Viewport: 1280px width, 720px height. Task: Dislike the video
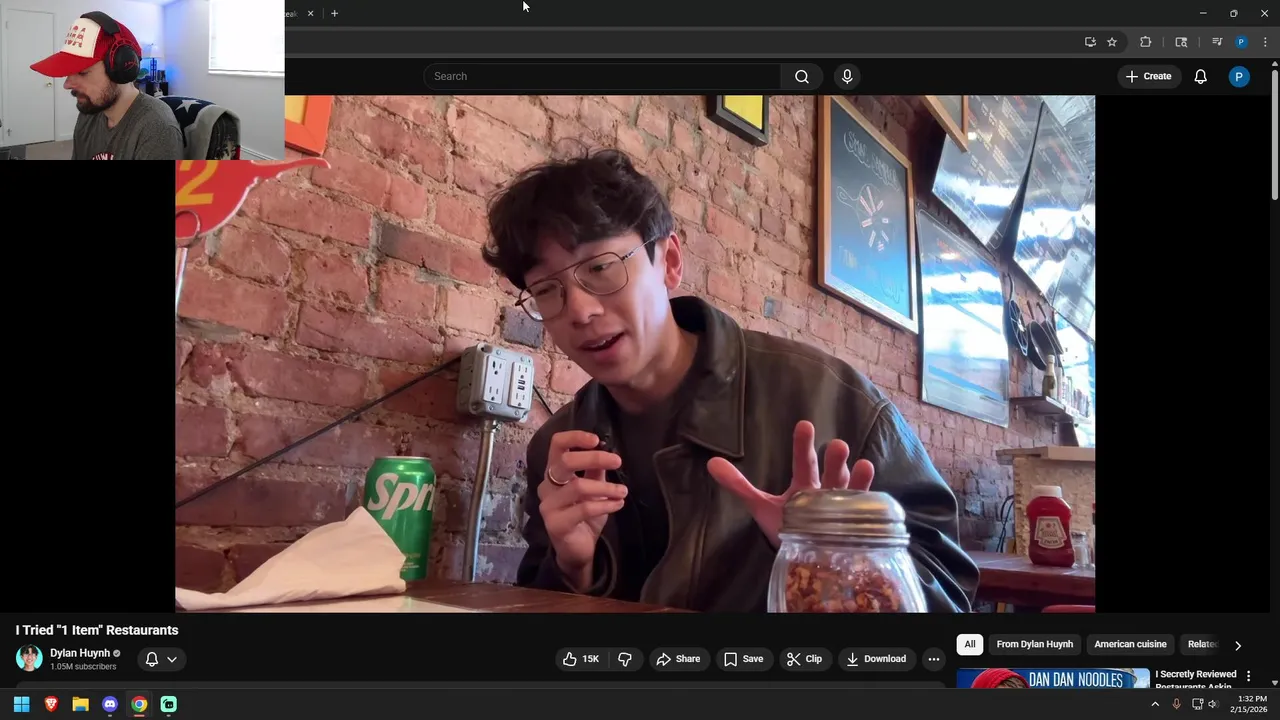coord(625,659)
